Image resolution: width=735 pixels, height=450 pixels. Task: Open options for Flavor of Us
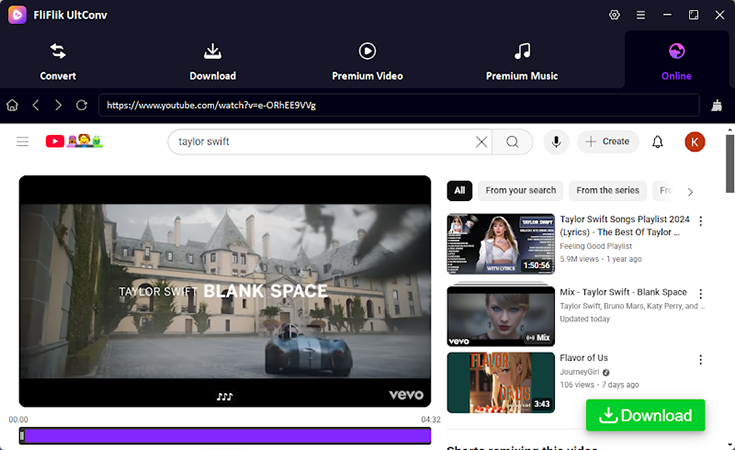pos(700,360)
